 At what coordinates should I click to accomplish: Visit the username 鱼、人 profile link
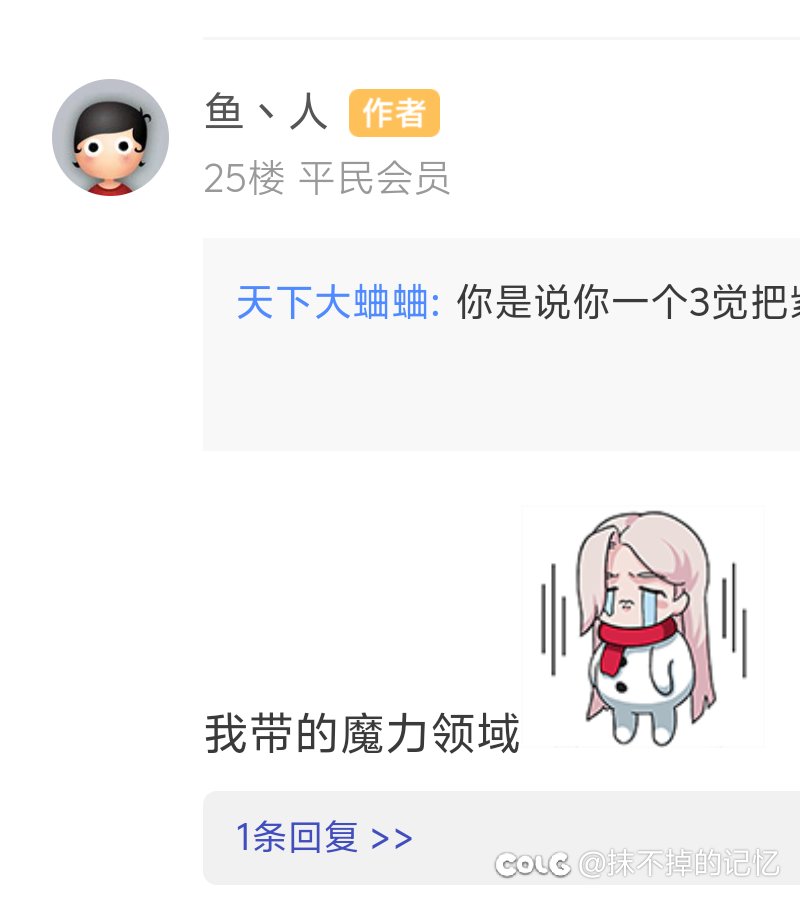[x=266, y=111]
